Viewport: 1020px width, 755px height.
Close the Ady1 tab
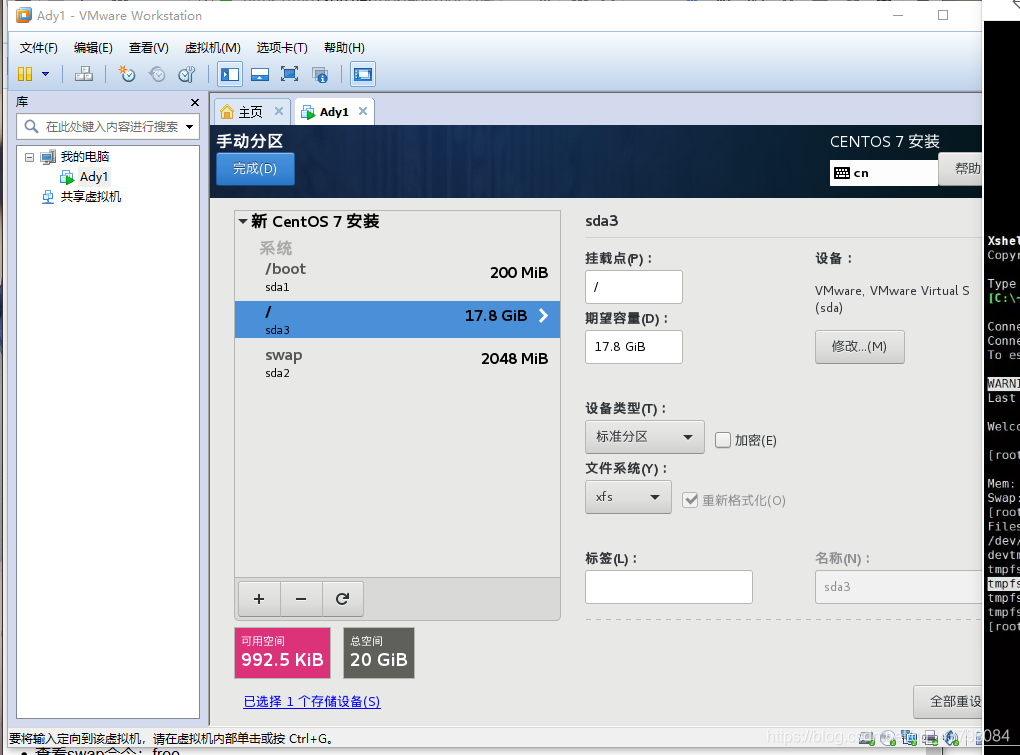click(x=363, y=111)
